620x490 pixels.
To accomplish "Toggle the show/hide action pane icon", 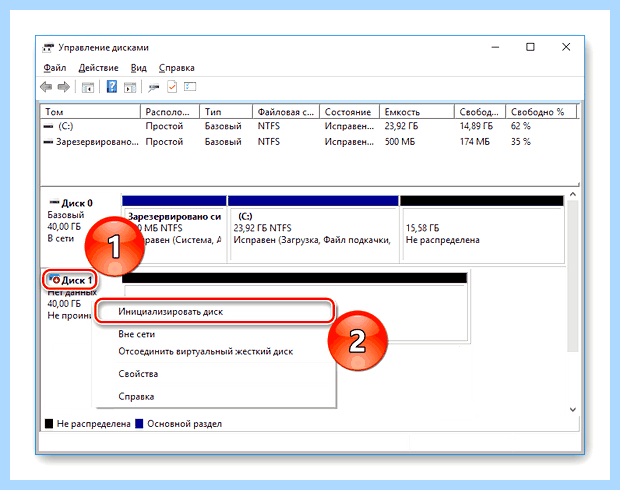I will coord(130,87).
